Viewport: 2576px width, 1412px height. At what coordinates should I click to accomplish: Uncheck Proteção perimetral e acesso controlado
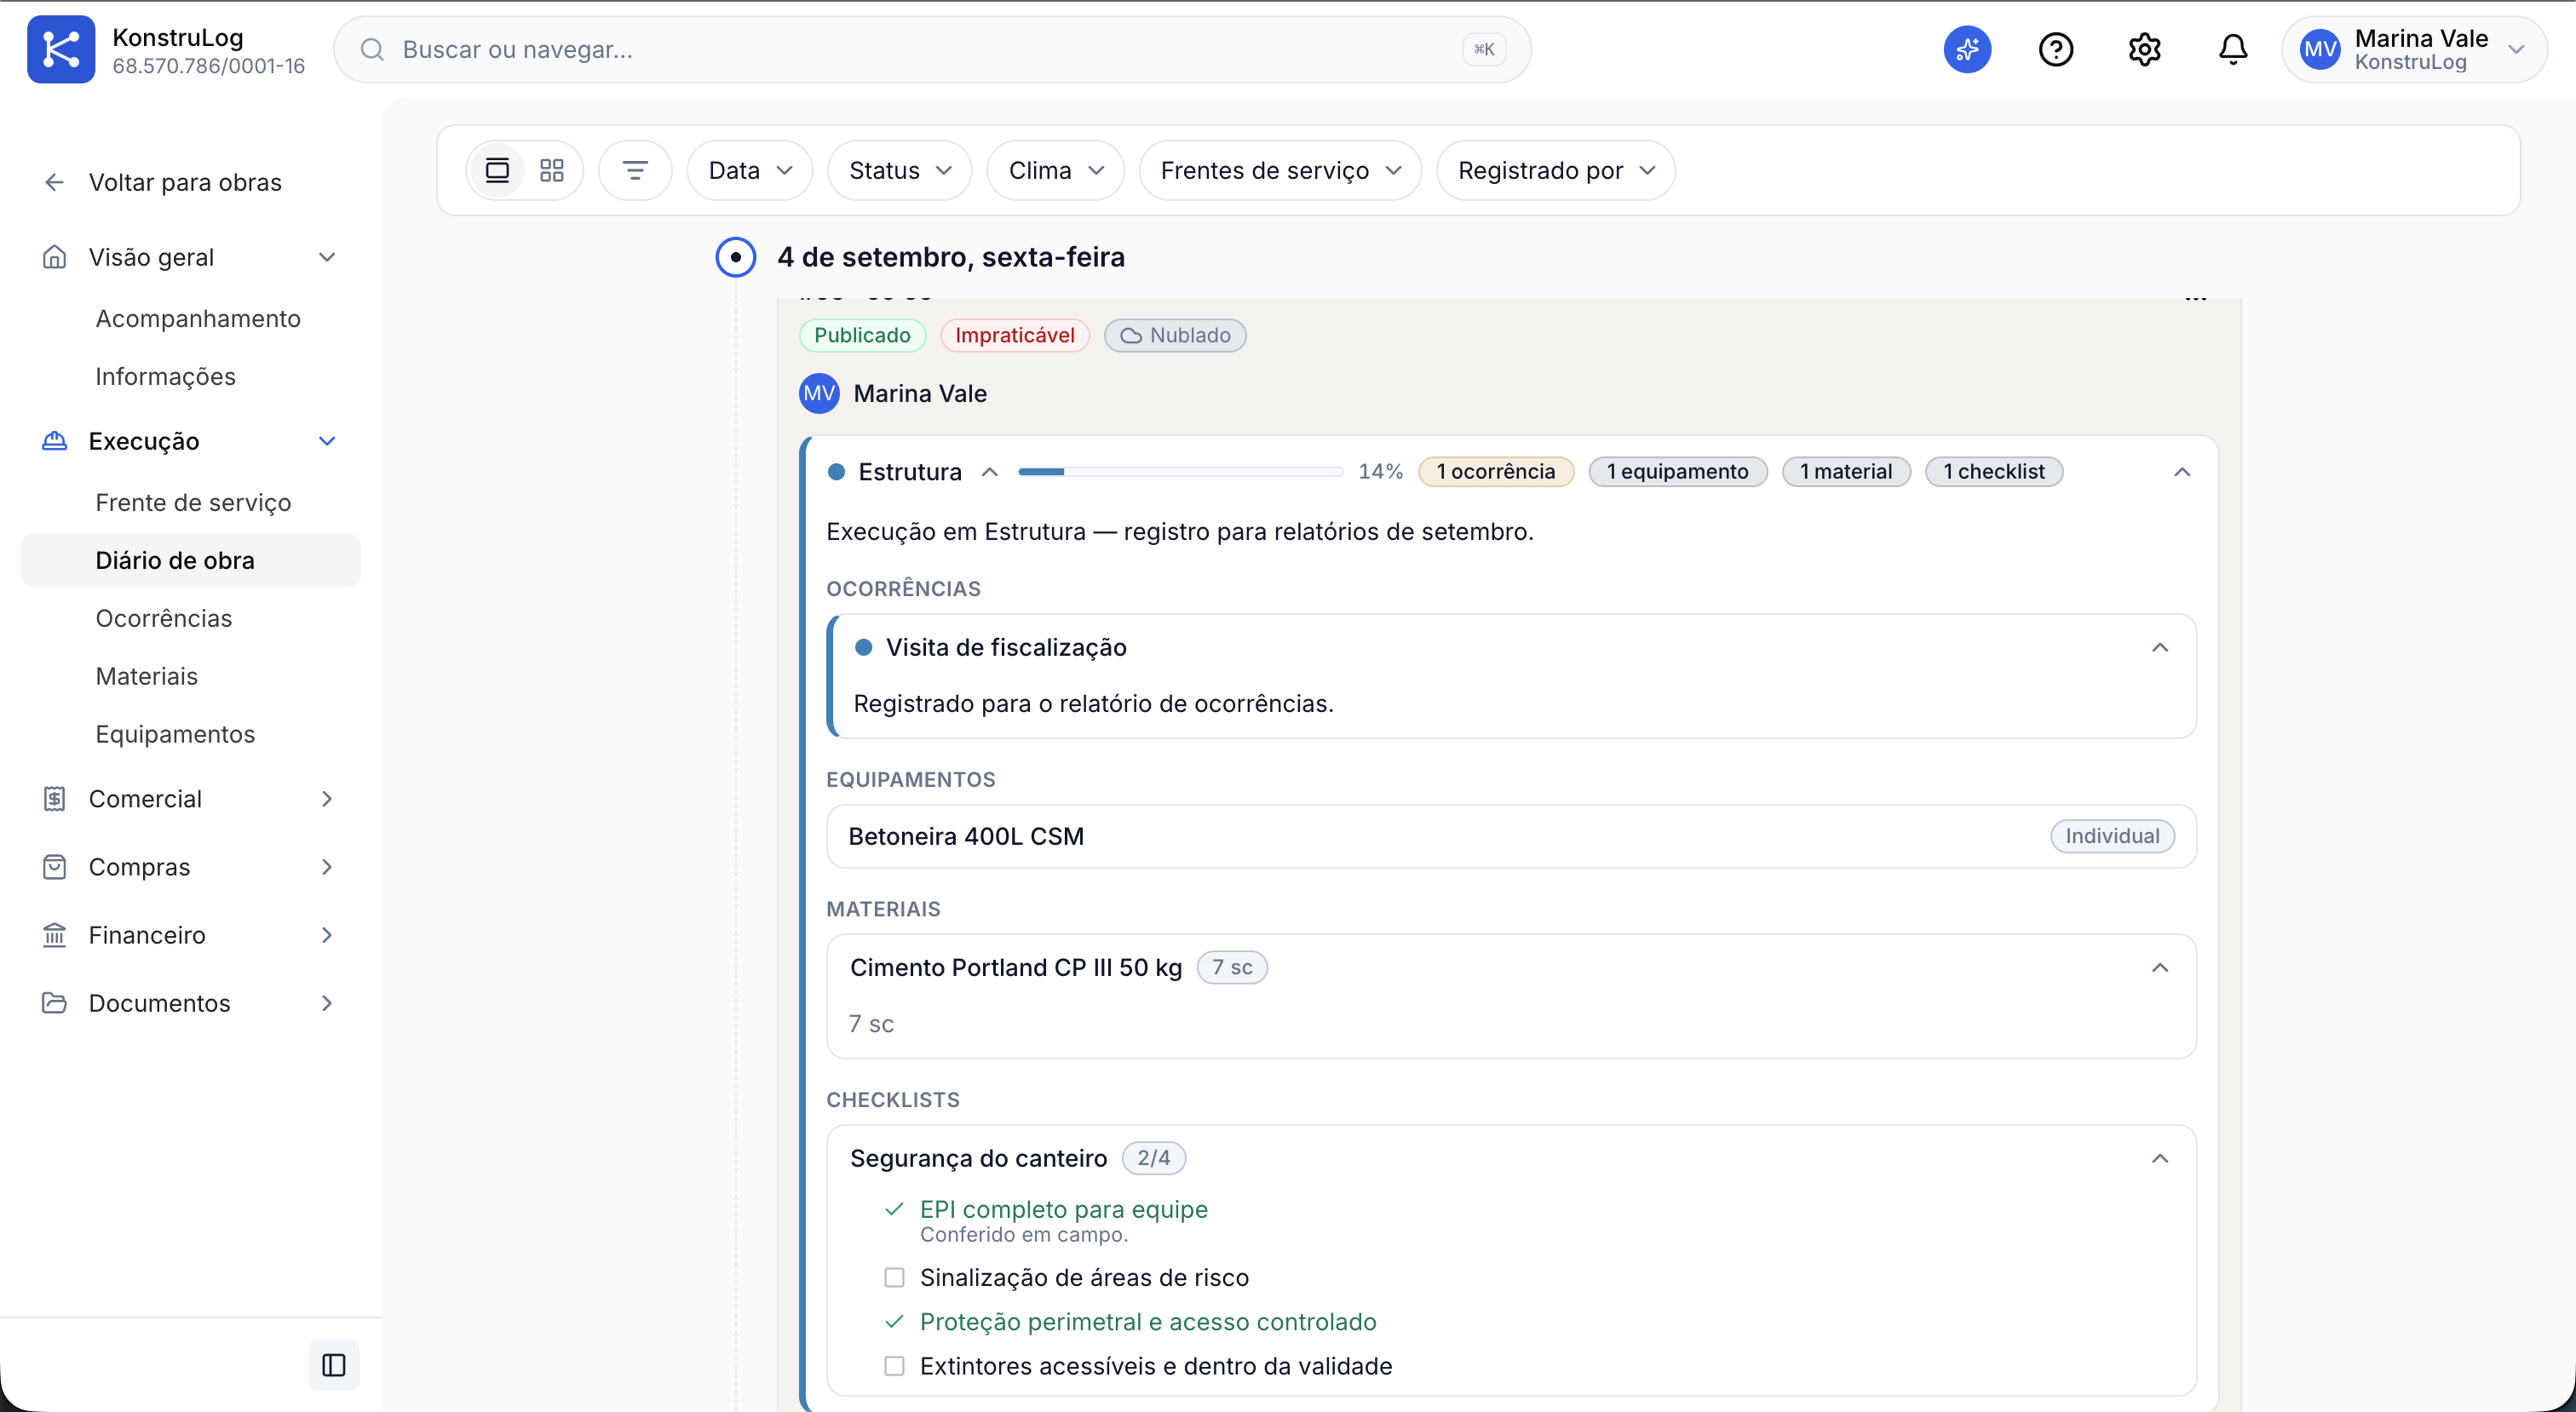894,1322
